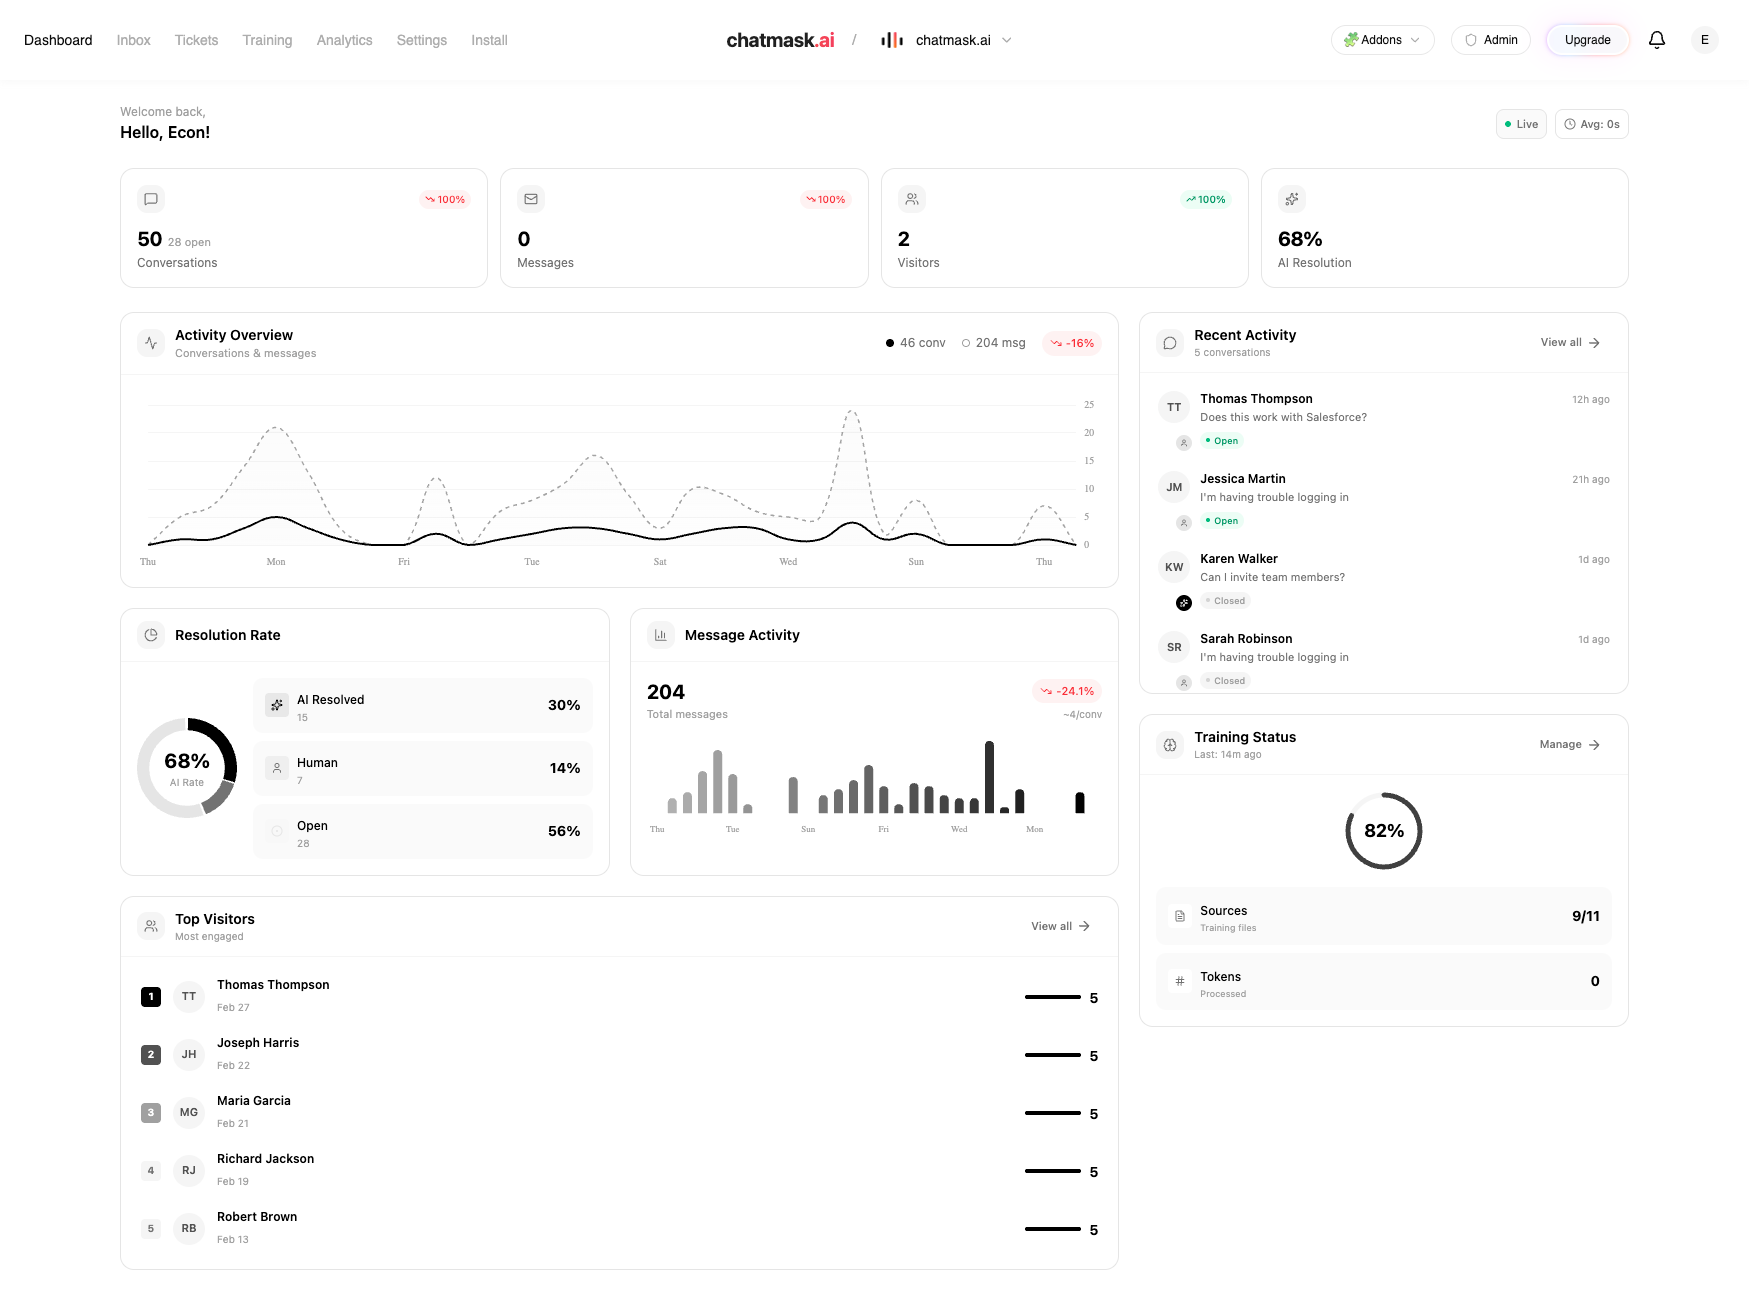The image size is (1749, 1294).
Task: Click the notifications bell icon
Action: pyautogui.click(x=1656, y=40)
